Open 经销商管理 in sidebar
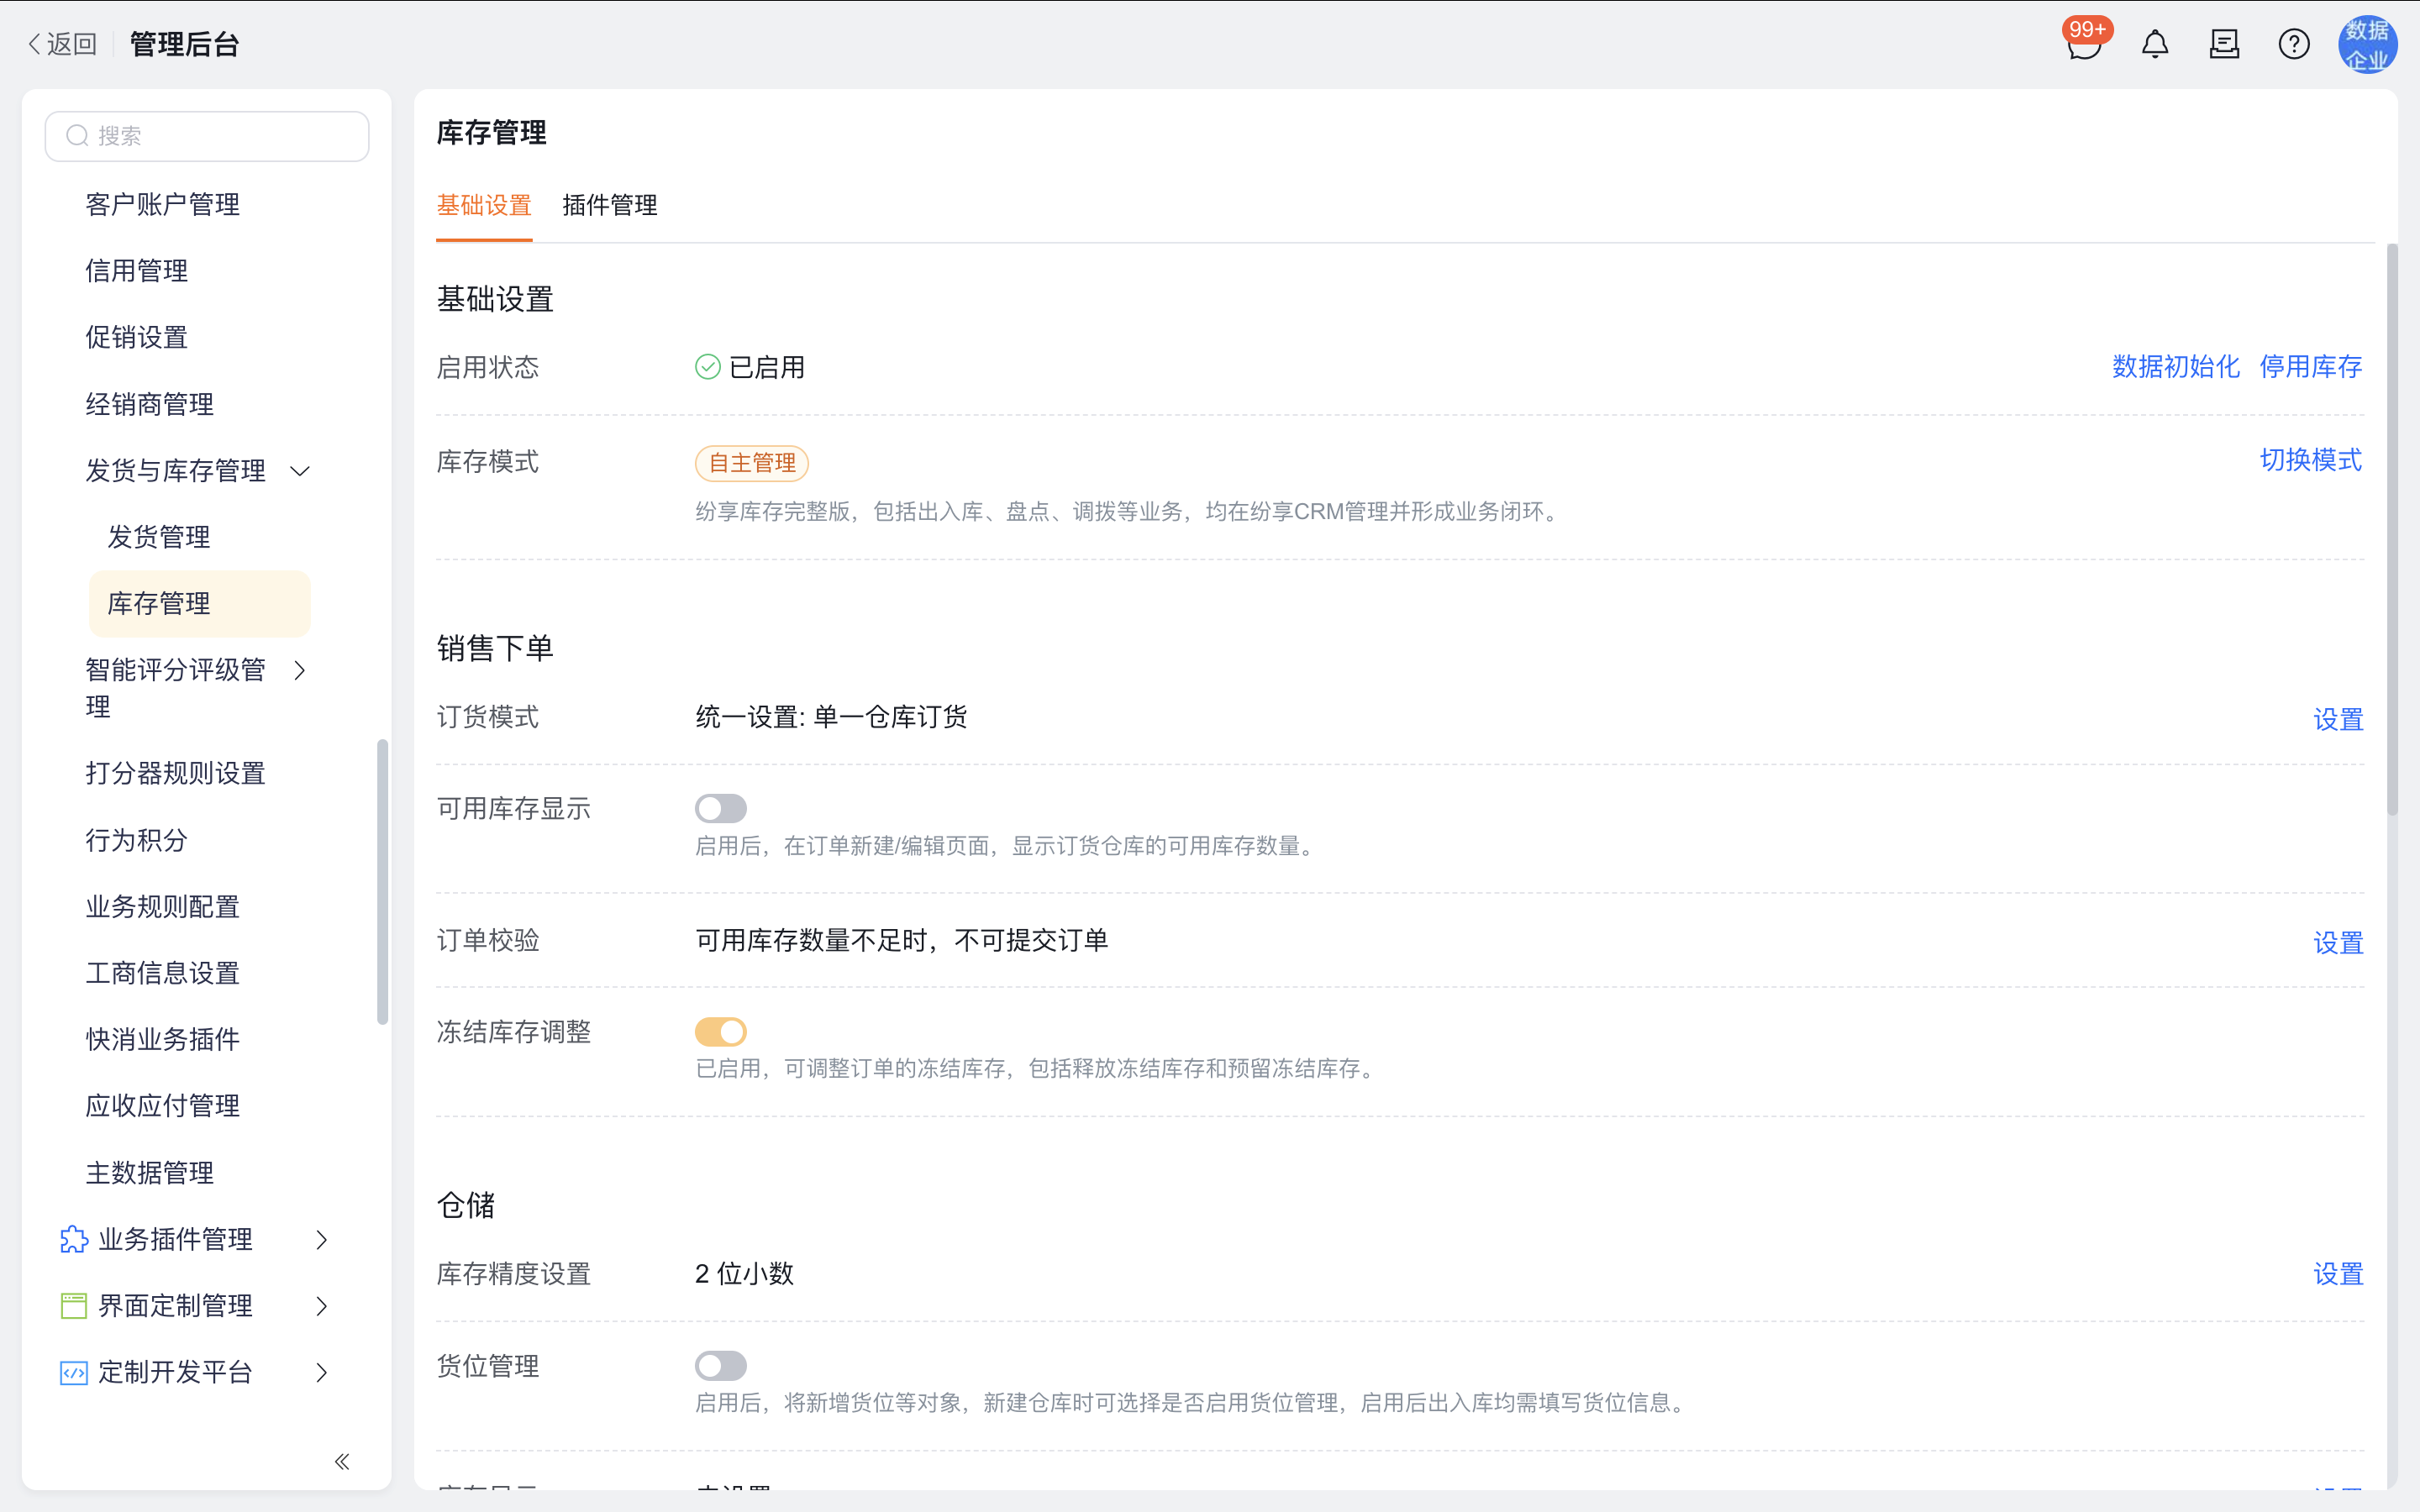The height and width of the screenshot is (1512, 2420). click(149, 405)
